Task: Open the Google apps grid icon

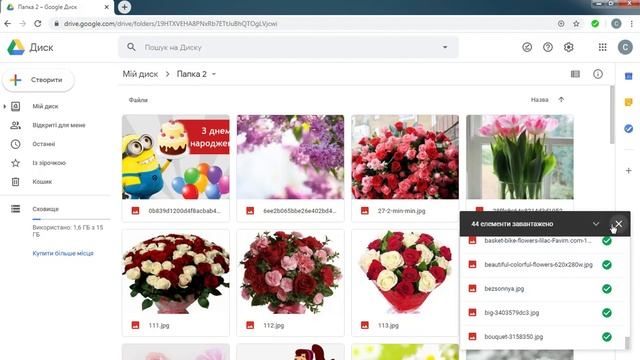Action: 602,47
